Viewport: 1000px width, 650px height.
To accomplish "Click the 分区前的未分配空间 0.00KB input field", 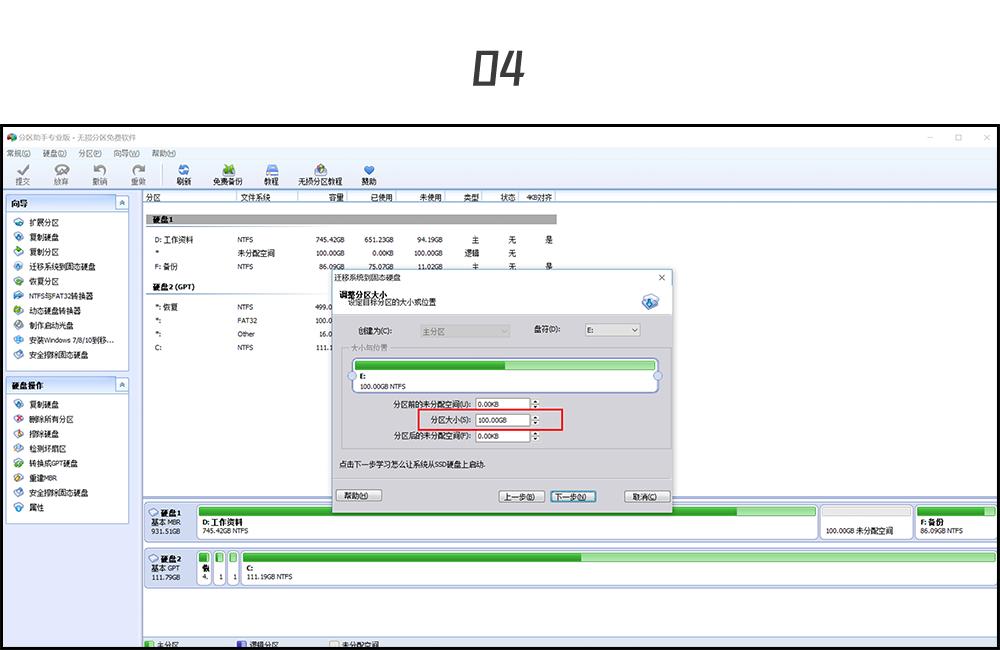I will coord(503,404).
